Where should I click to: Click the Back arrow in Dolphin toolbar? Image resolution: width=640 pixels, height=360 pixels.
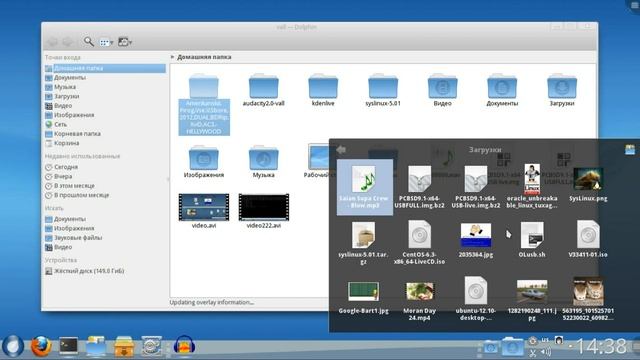coord(53,42)
